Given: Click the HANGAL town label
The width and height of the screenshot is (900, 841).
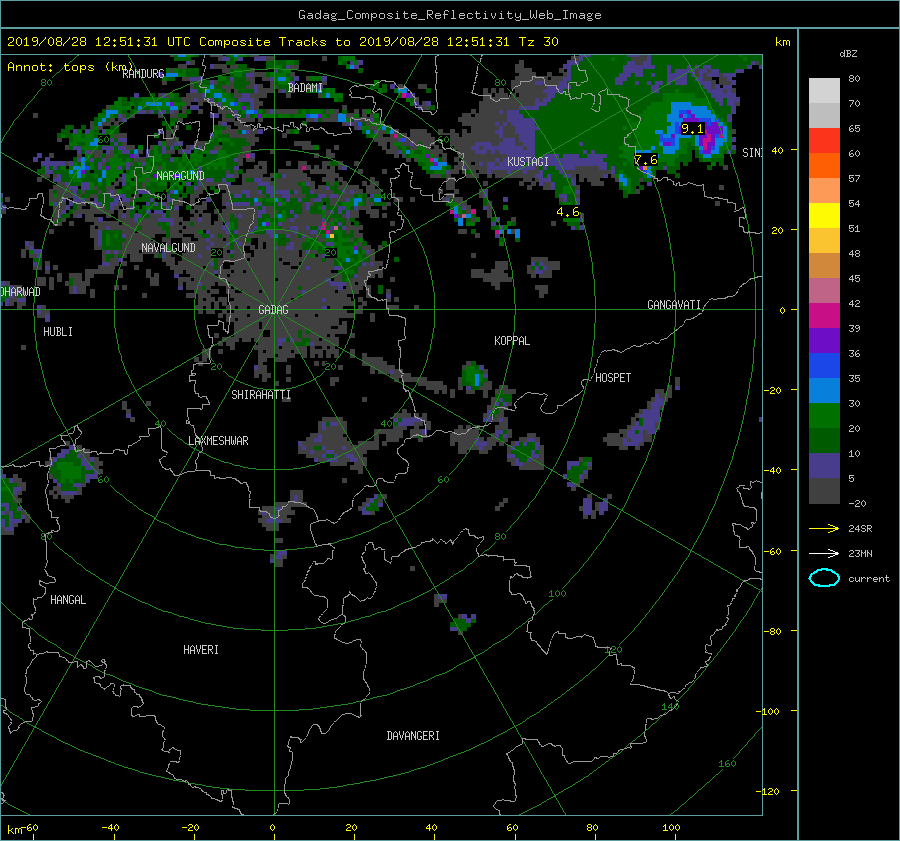Looking at the screenshot, I should [x=68, y=600].
